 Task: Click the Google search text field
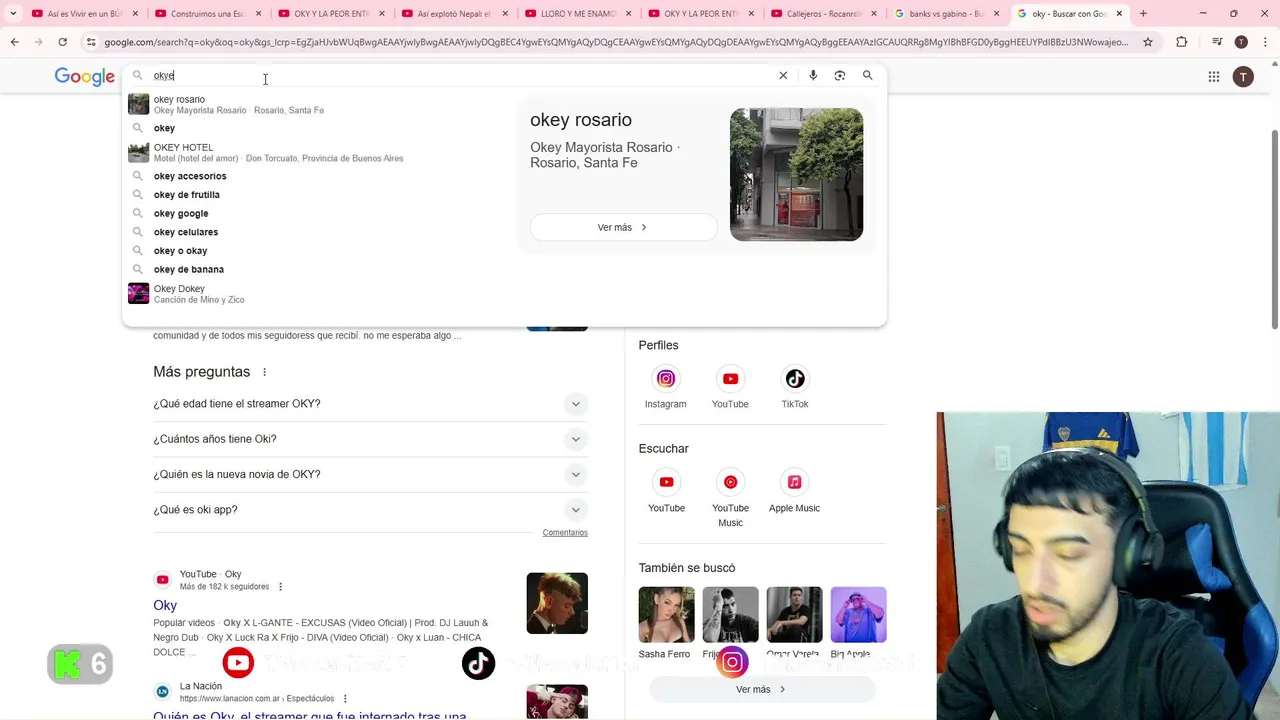point(460,75)
